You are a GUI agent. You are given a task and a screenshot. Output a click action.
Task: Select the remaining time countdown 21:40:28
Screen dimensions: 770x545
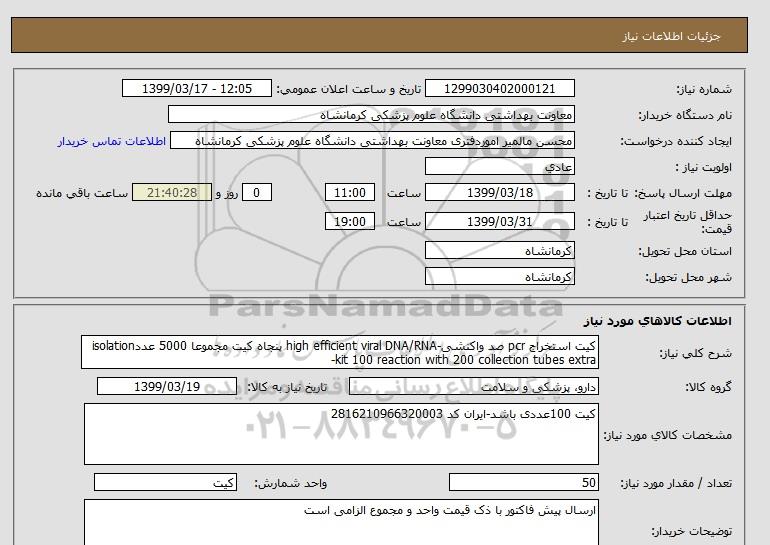(172, 192)
